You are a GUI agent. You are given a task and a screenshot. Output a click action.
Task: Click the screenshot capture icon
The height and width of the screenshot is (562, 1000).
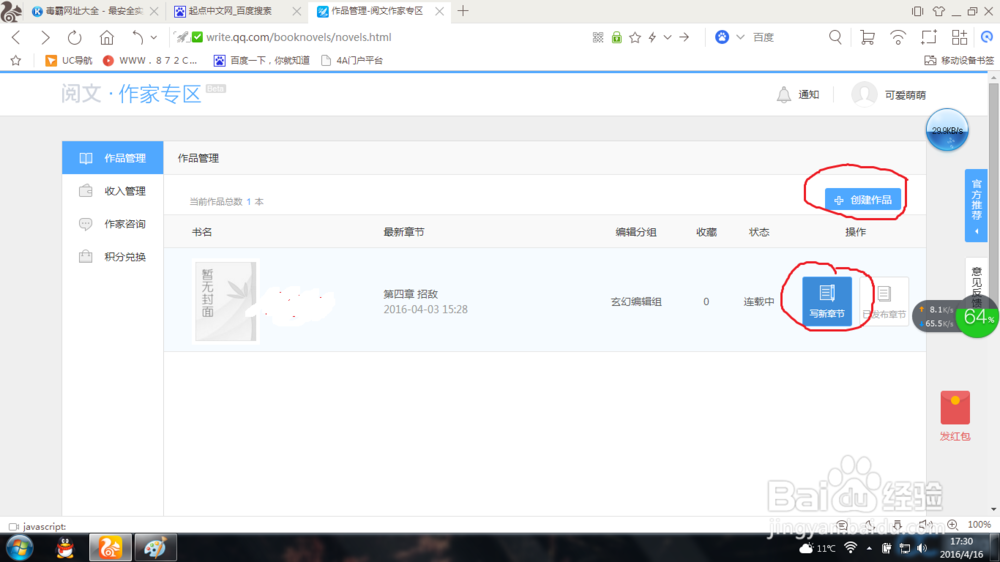pos(929,37)
